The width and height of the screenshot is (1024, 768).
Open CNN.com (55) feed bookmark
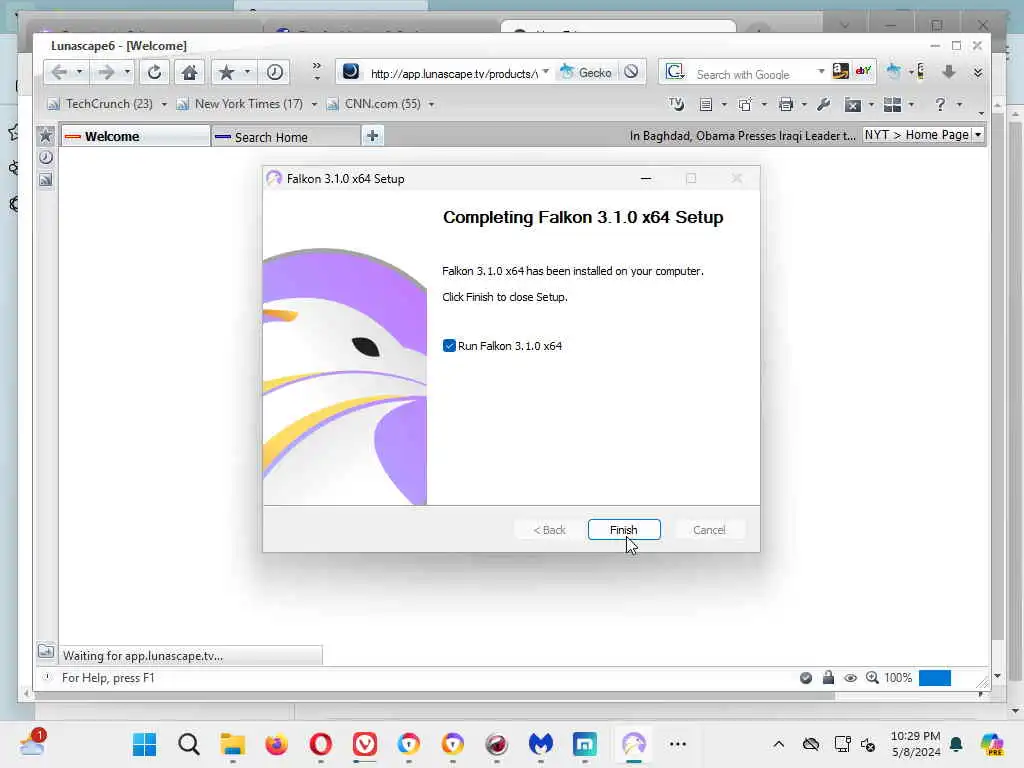374,104
